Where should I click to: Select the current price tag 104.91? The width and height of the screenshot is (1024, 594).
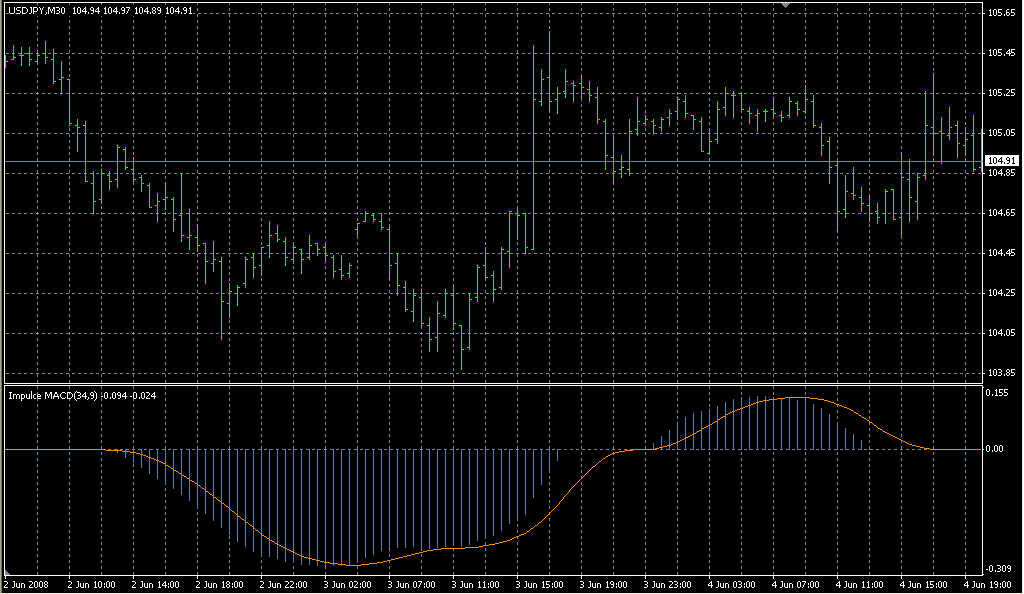click(999, 159)
